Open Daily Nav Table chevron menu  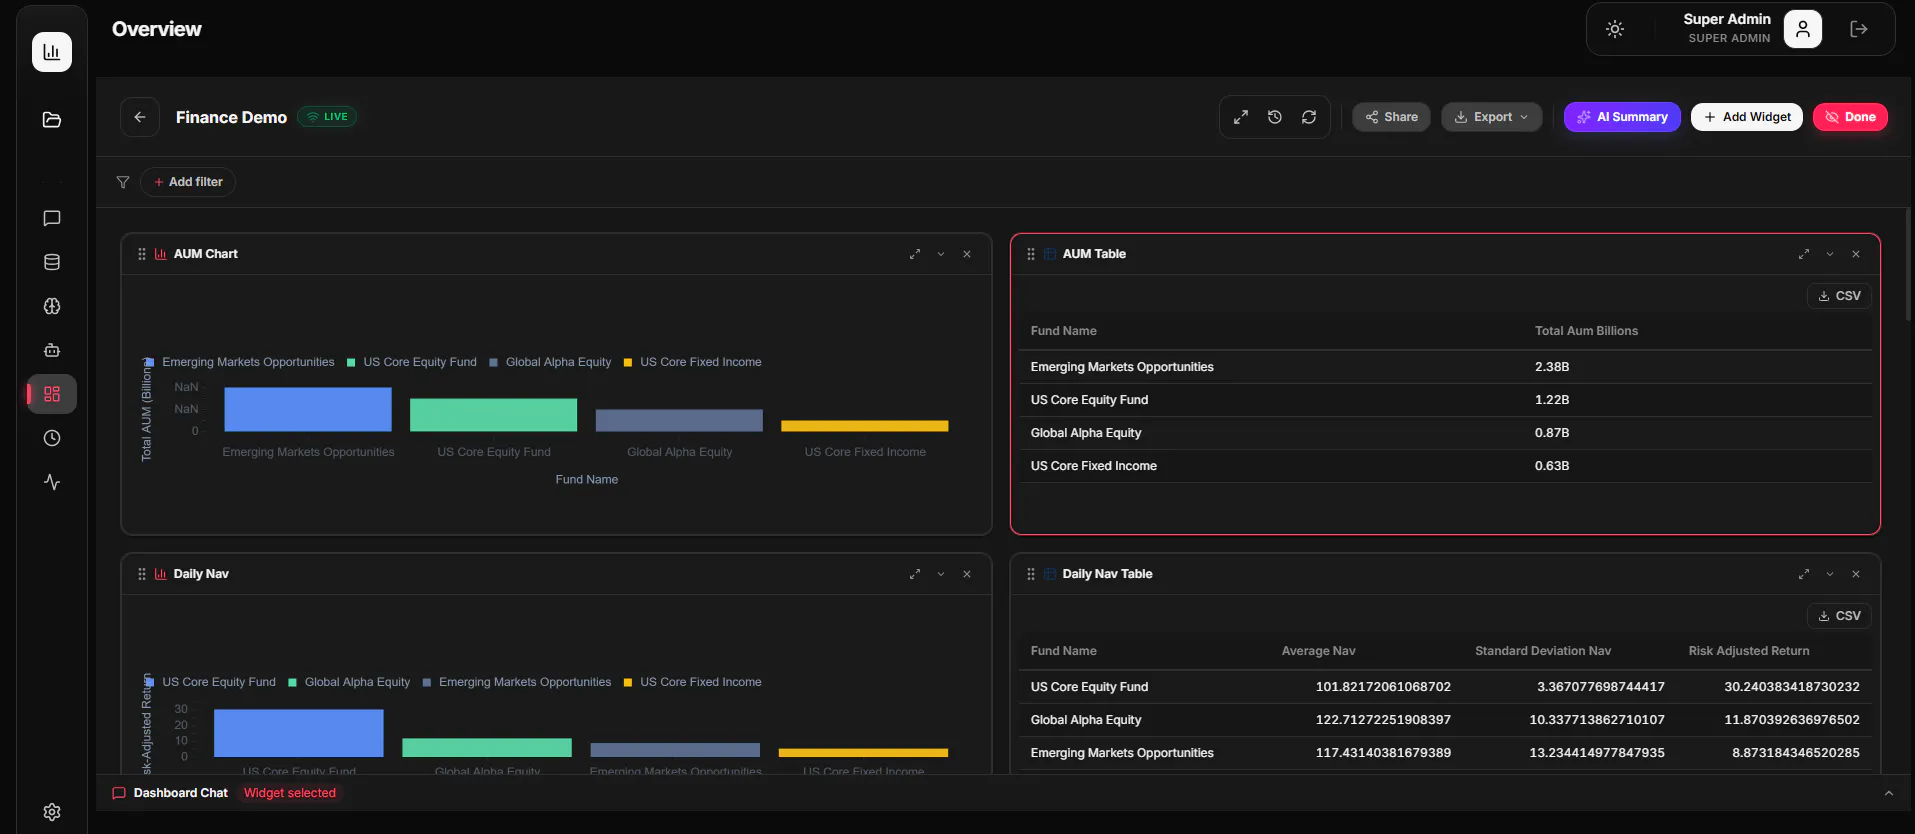pos(1830,574)
